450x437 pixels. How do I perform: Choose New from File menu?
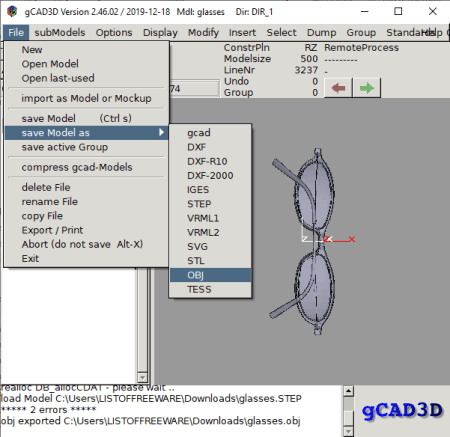tap(86, 50)
